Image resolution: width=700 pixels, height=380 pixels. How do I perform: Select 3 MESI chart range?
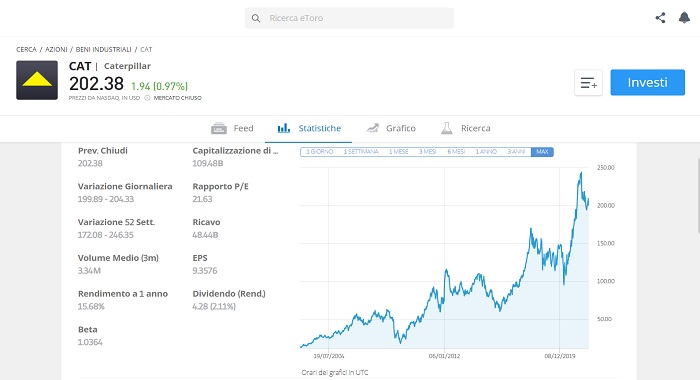[x=428, y=152]
